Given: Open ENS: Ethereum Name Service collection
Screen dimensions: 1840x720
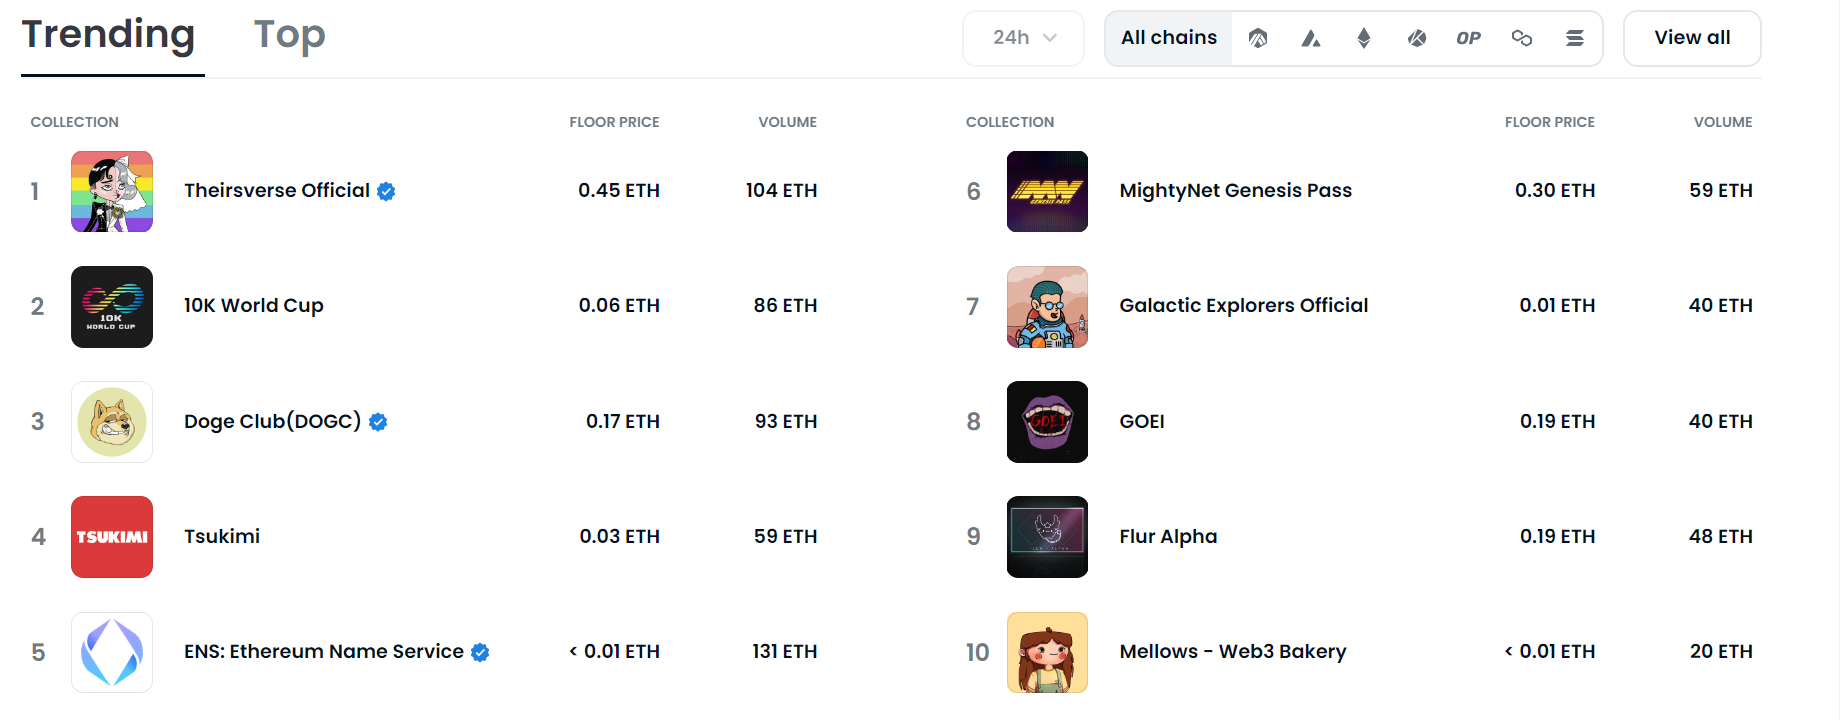Looking at the screenshot, I should [324, 651].
